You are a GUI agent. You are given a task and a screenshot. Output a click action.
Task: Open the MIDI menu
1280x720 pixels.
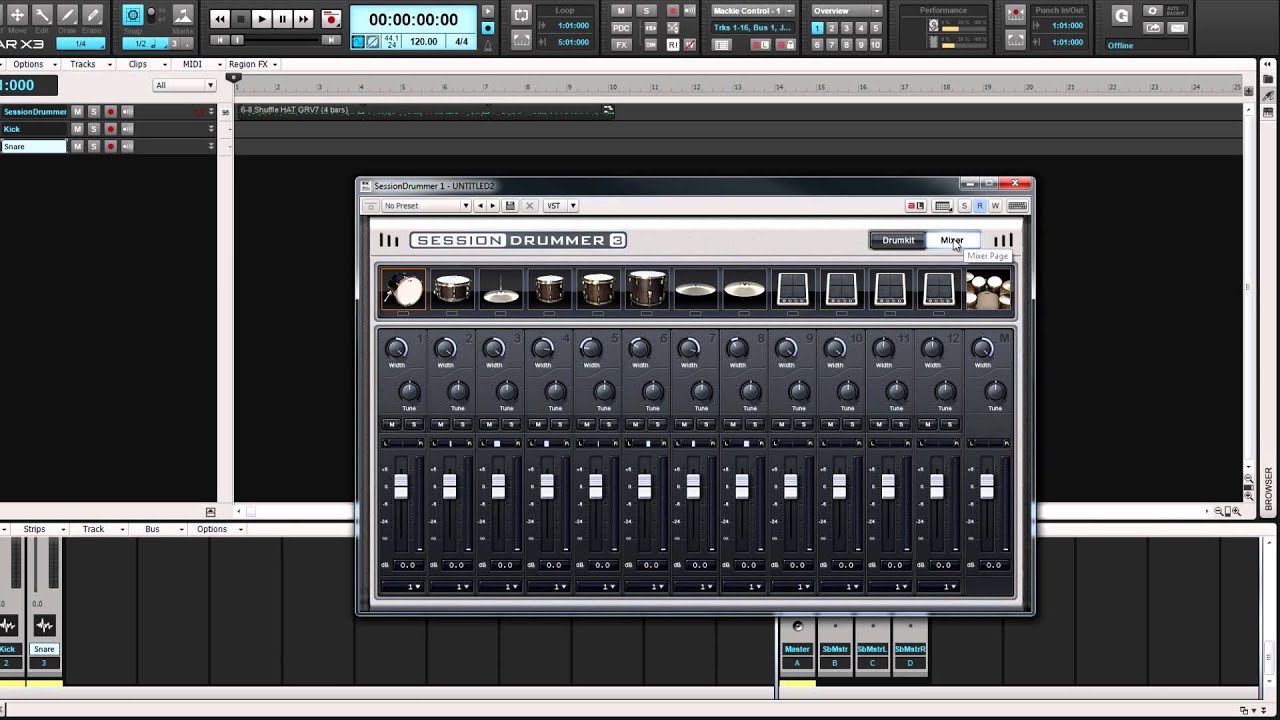coord(197,64)
